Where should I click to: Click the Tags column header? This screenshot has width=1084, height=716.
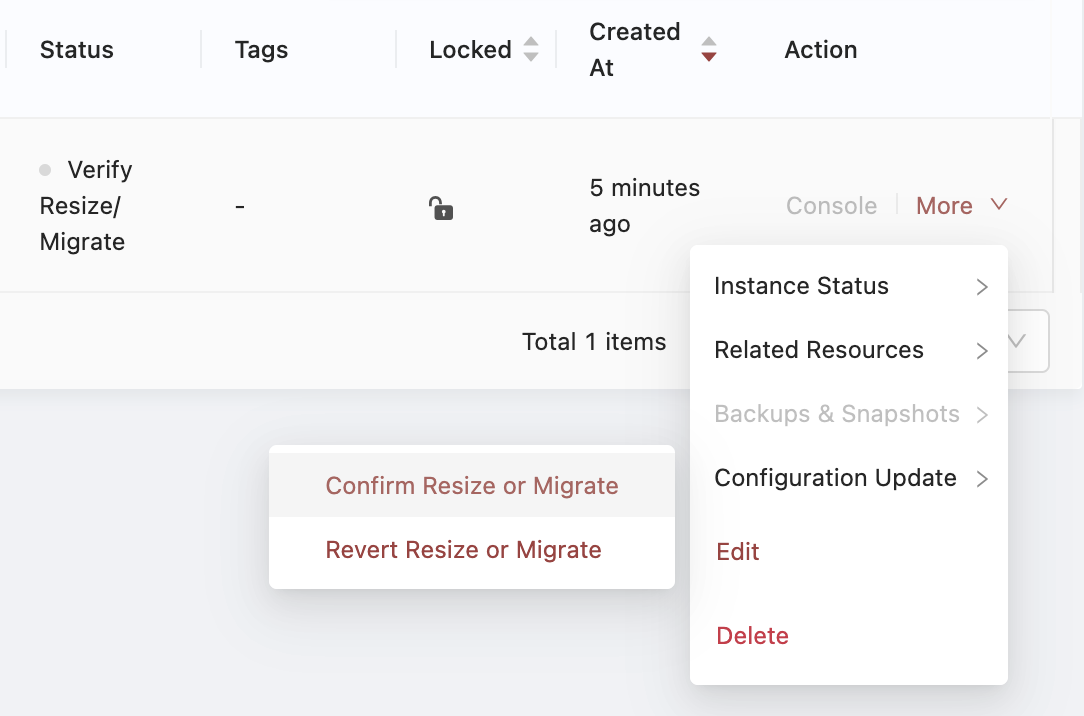click(x=261, y=50)
